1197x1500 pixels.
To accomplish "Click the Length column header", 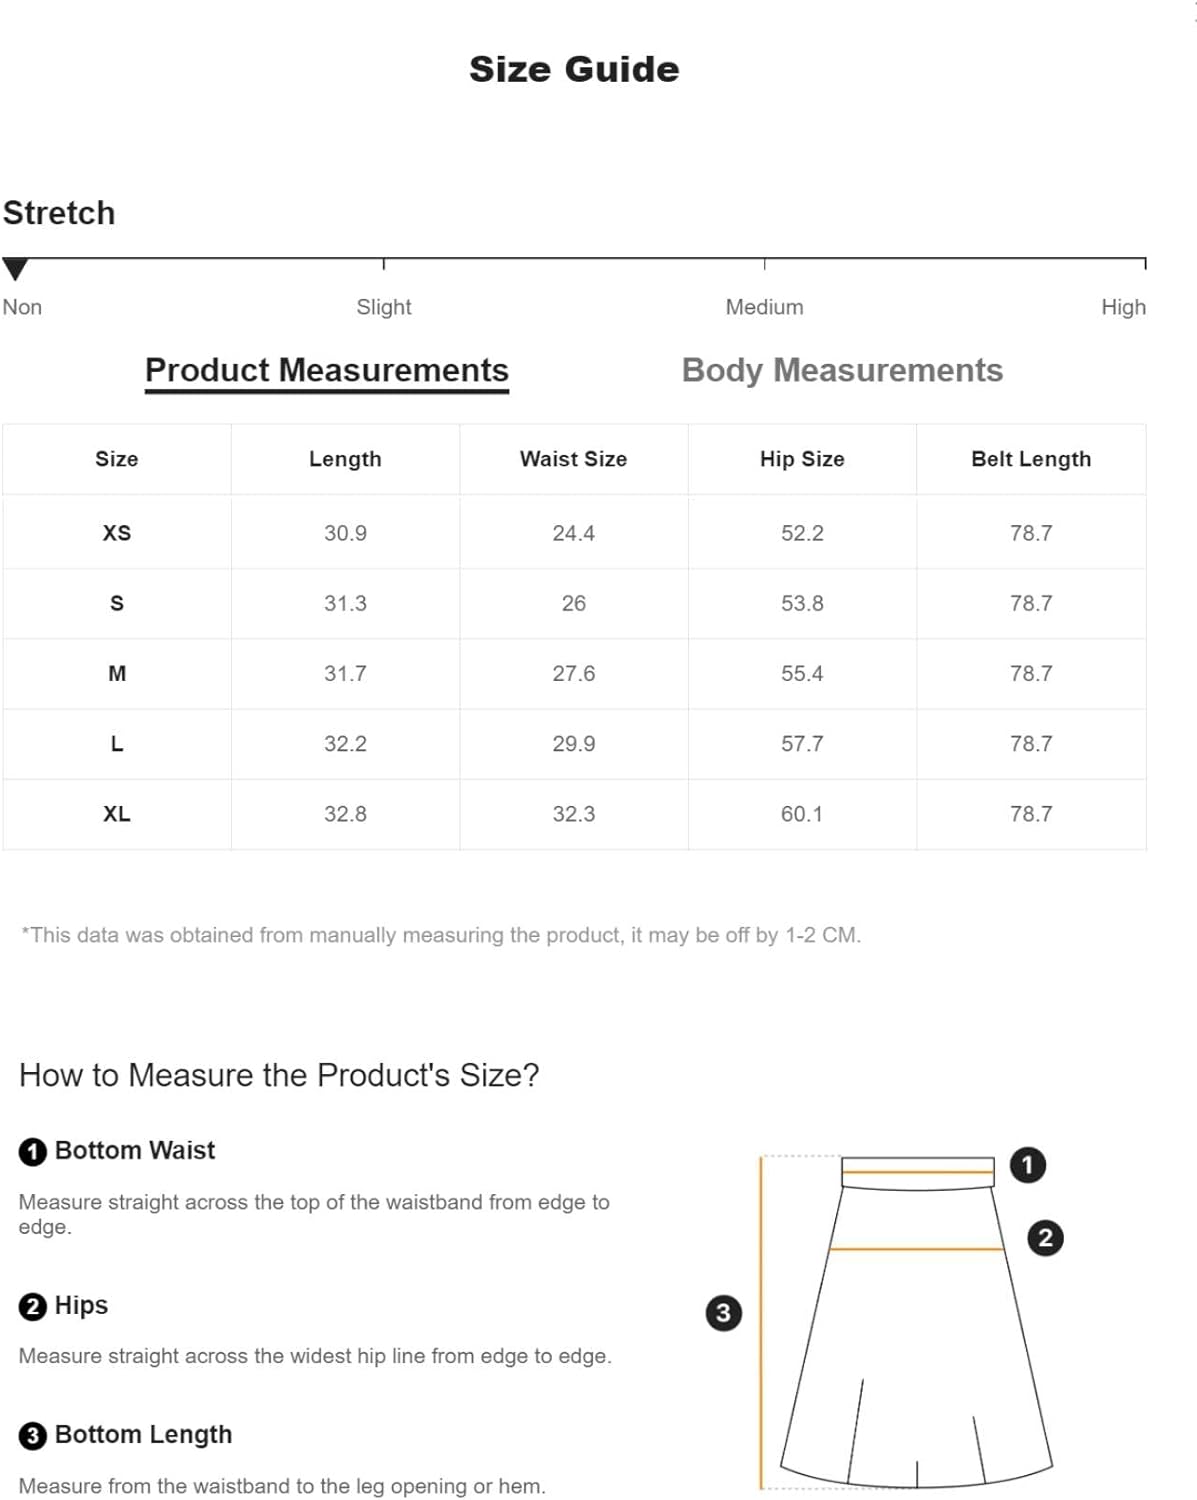I will point(345,459).
